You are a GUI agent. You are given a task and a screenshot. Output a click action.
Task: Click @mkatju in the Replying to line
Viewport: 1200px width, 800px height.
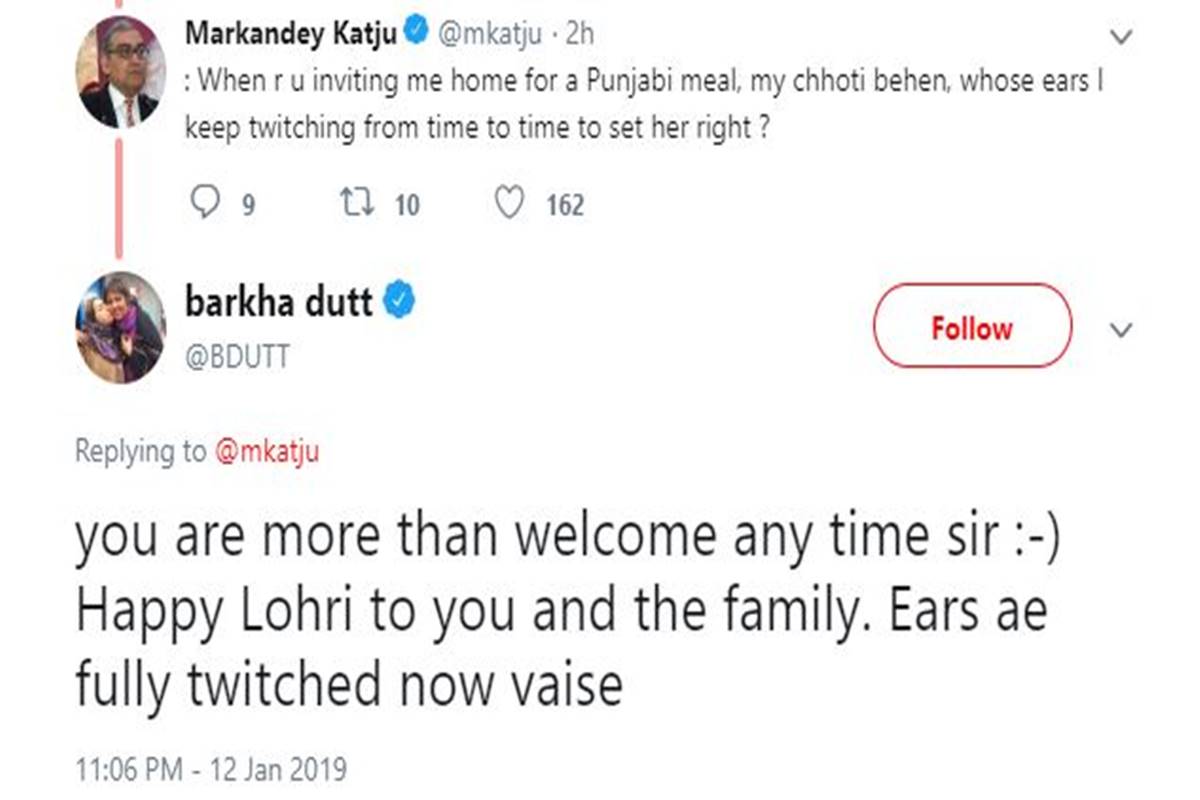point(267,452)
